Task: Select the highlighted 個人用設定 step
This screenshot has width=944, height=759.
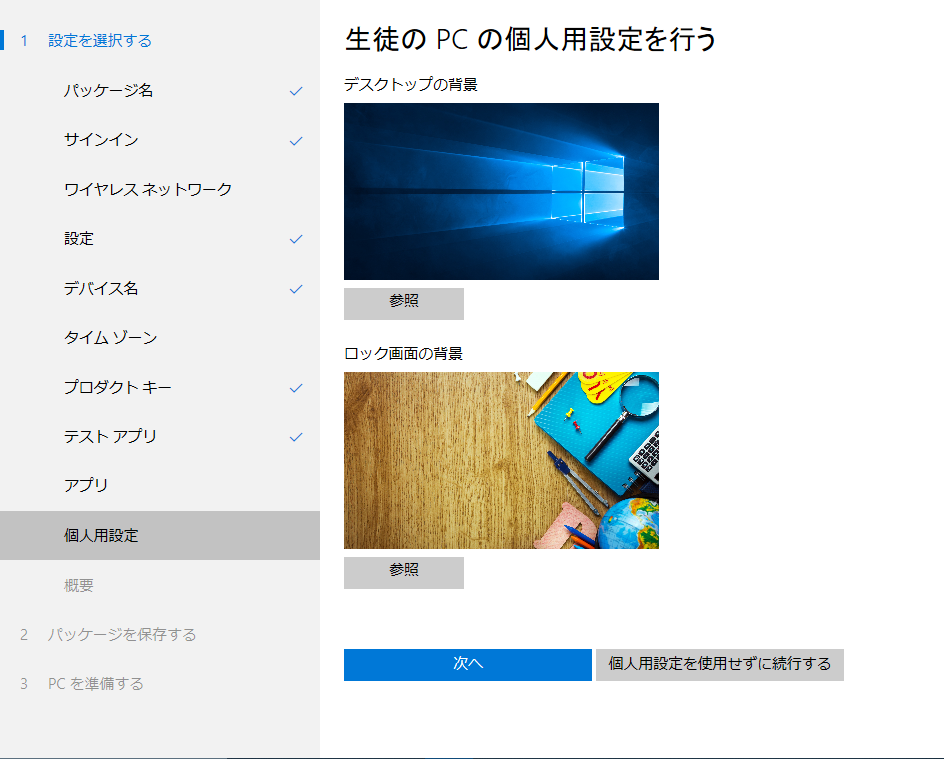Action: (105, 535)
